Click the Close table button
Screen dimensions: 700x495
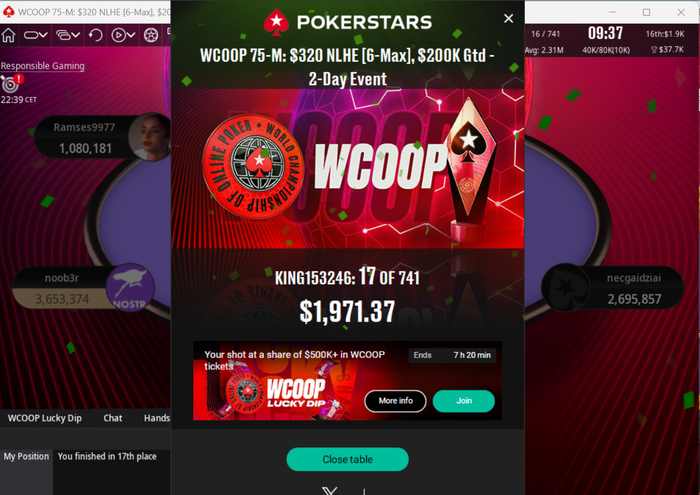[347, 459]
